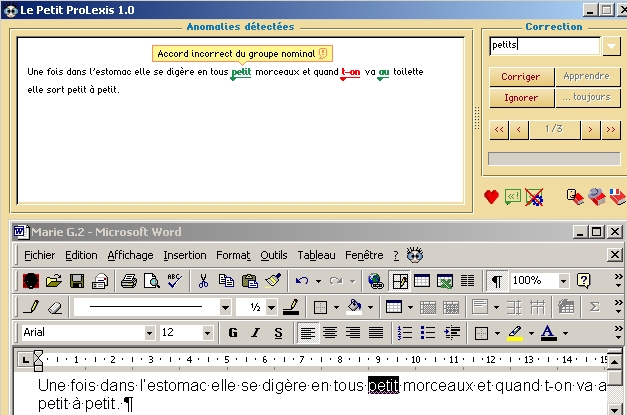Toggle Bold formatting (G)
This screenshot has width=627, height=415.
coord(233,333)
